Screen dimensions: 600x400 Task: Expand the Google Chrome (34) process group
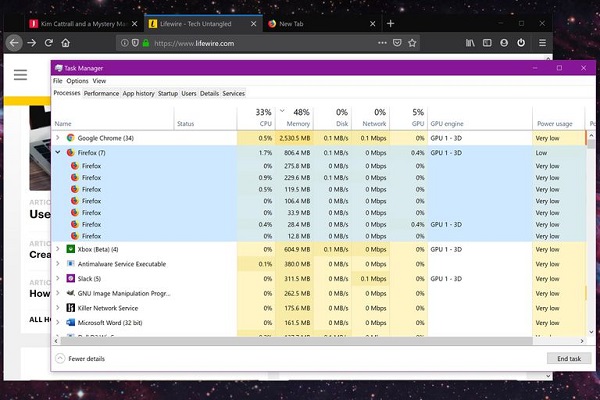tap(58, 137)
